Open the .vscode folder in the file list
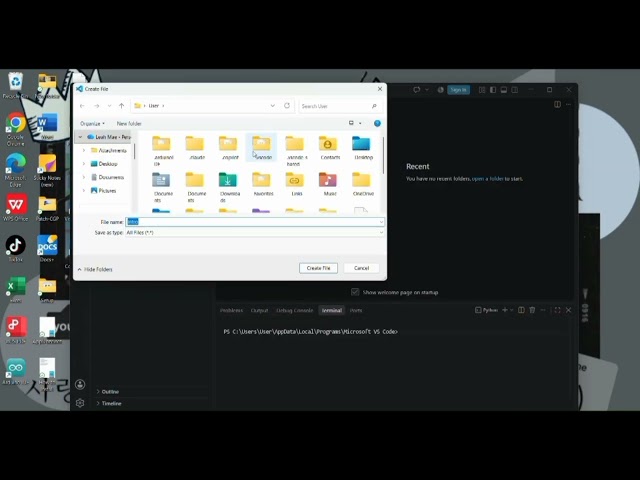Viewport: 640px width, 480px height. click(x=261, y=147)
